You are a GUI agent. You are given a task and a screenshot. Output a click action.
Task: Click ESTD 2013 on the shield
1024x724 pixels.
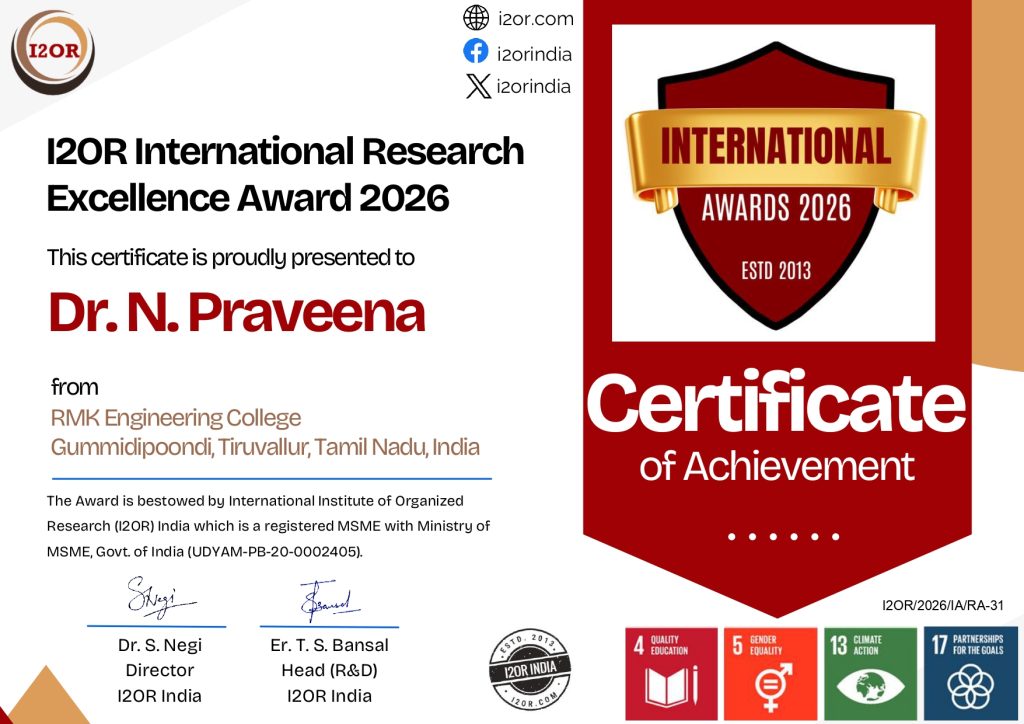coord(776,270)
